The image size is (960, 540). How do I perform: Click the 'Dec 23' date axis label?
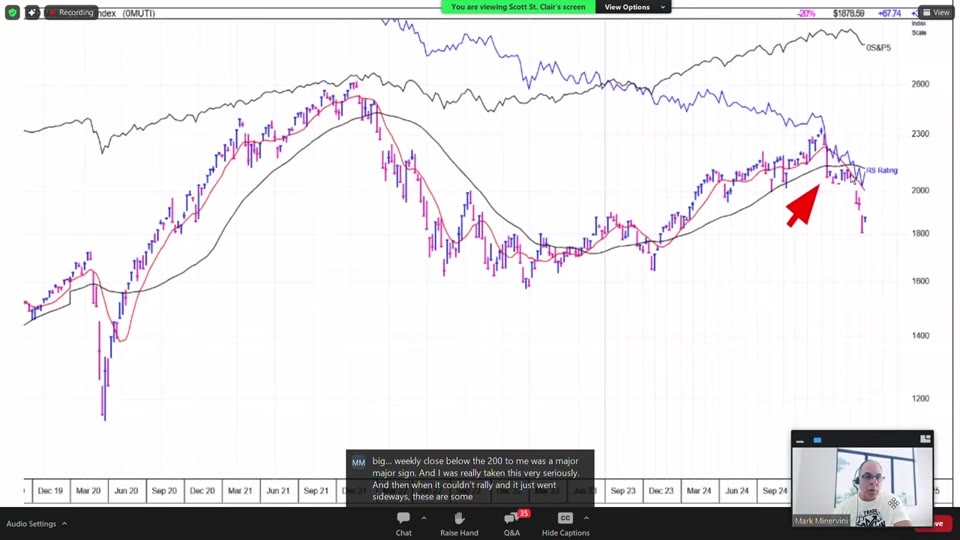click(x=661, y=491)
